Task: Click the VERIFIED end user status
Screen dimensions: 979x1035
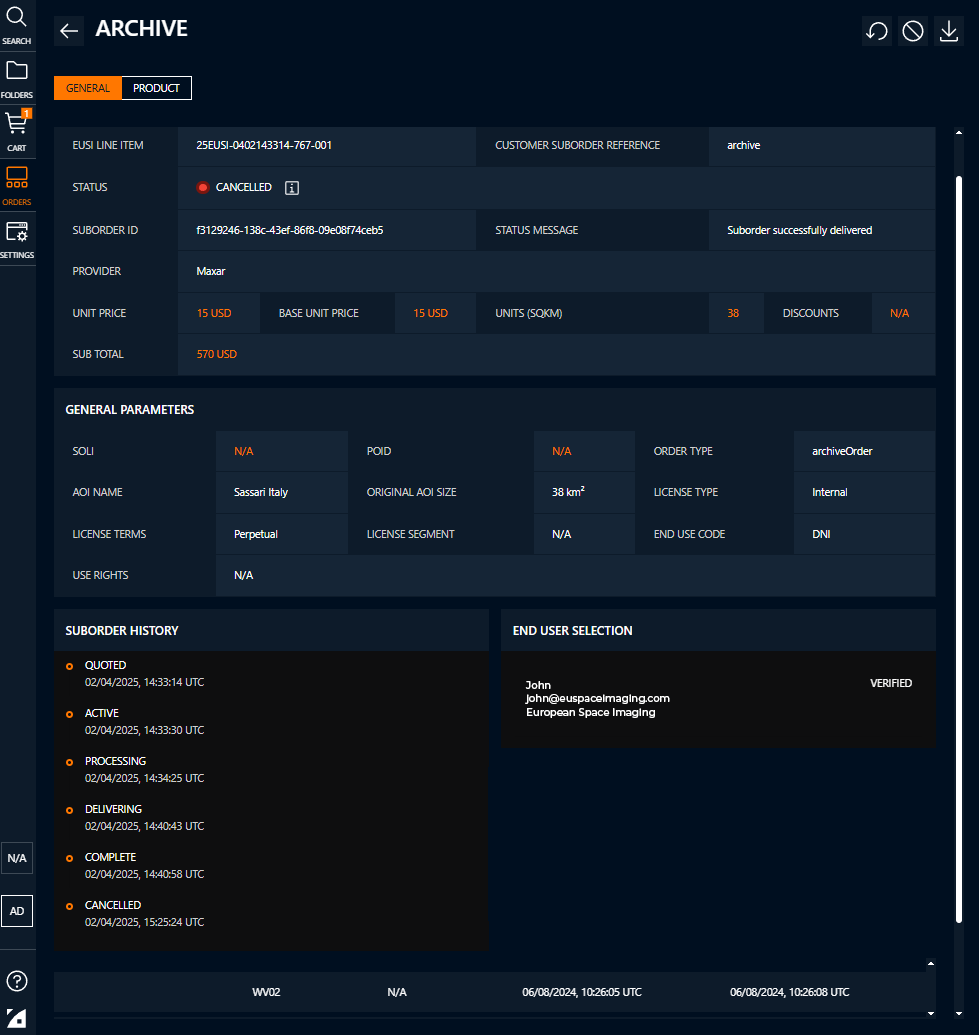Action: click(x=891, y=683)
